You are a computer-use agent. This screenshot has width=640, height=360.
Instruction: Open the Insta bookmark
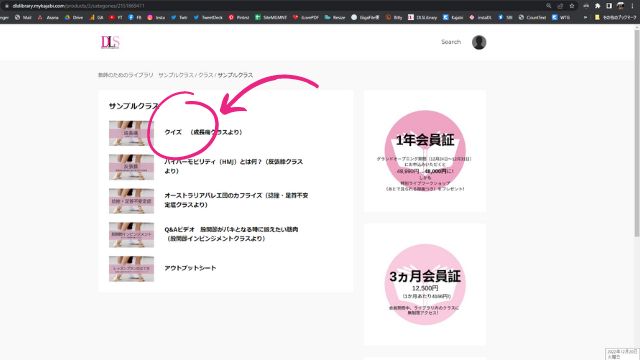156,18
